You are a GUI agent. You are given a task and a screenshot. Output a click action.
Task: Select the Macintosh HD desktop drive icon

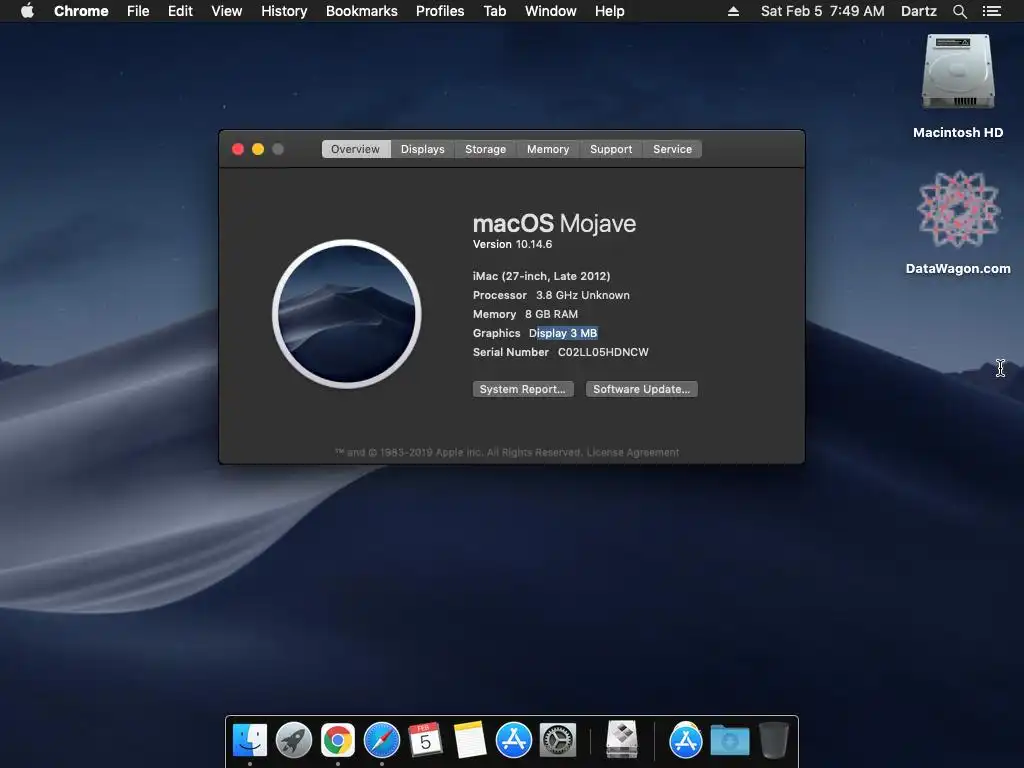point(958,72)
